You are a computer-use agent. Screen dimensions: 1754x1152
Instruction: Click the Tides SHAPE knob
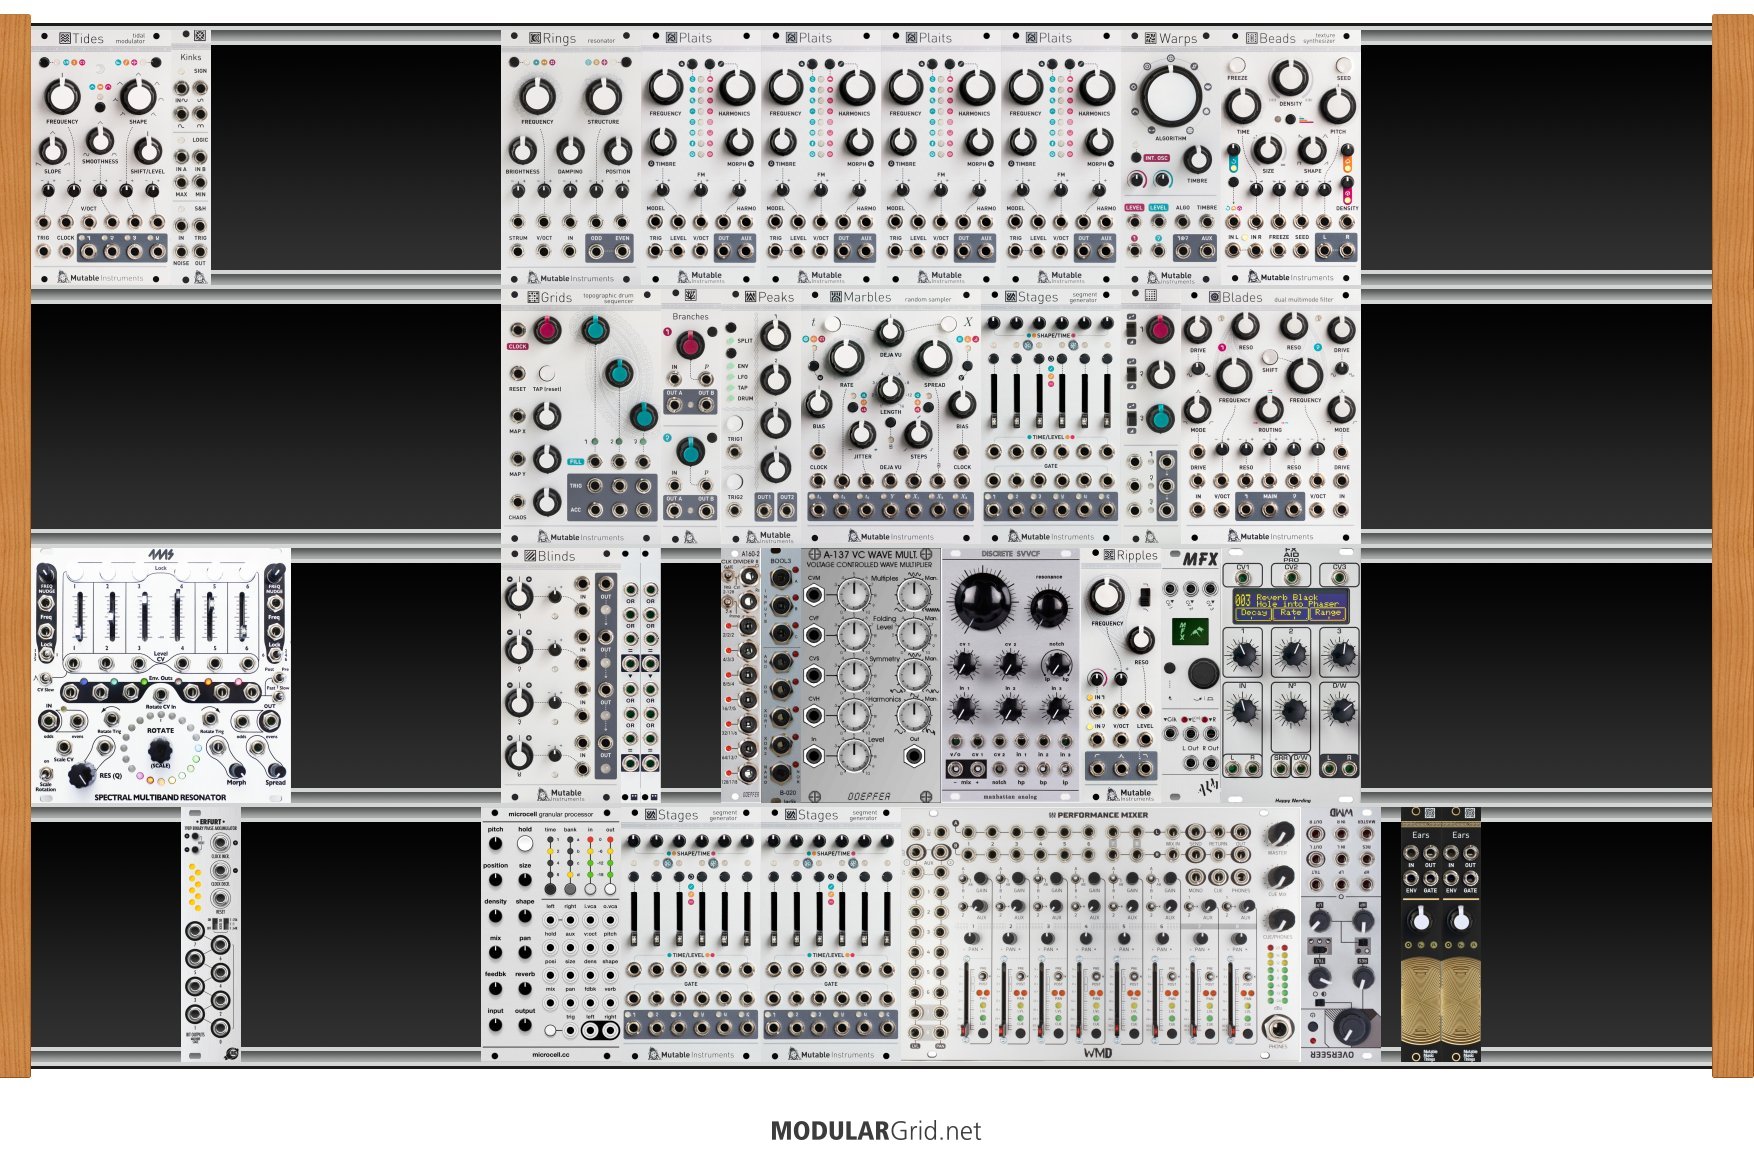pyautogui.click(x=138, y=96)
